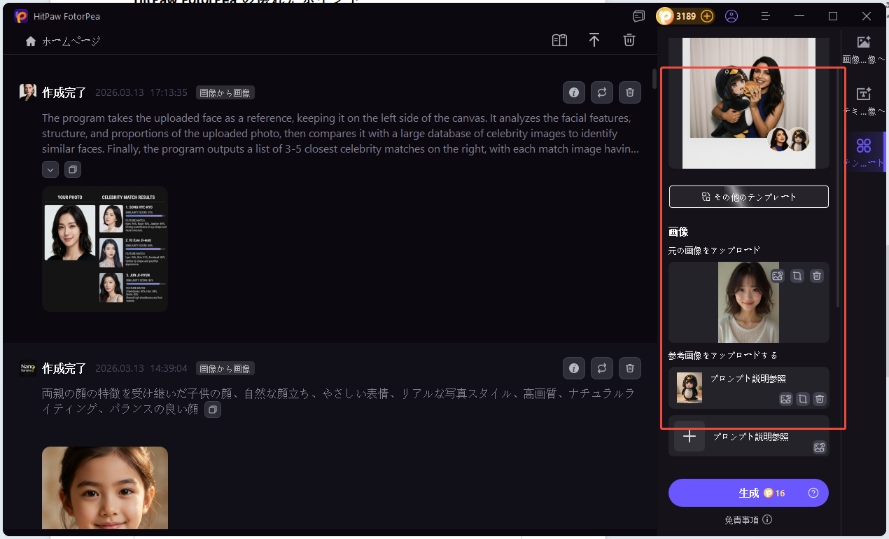
Task: Click the history list vertical scrollbar
Action: [x=654, y=79]
